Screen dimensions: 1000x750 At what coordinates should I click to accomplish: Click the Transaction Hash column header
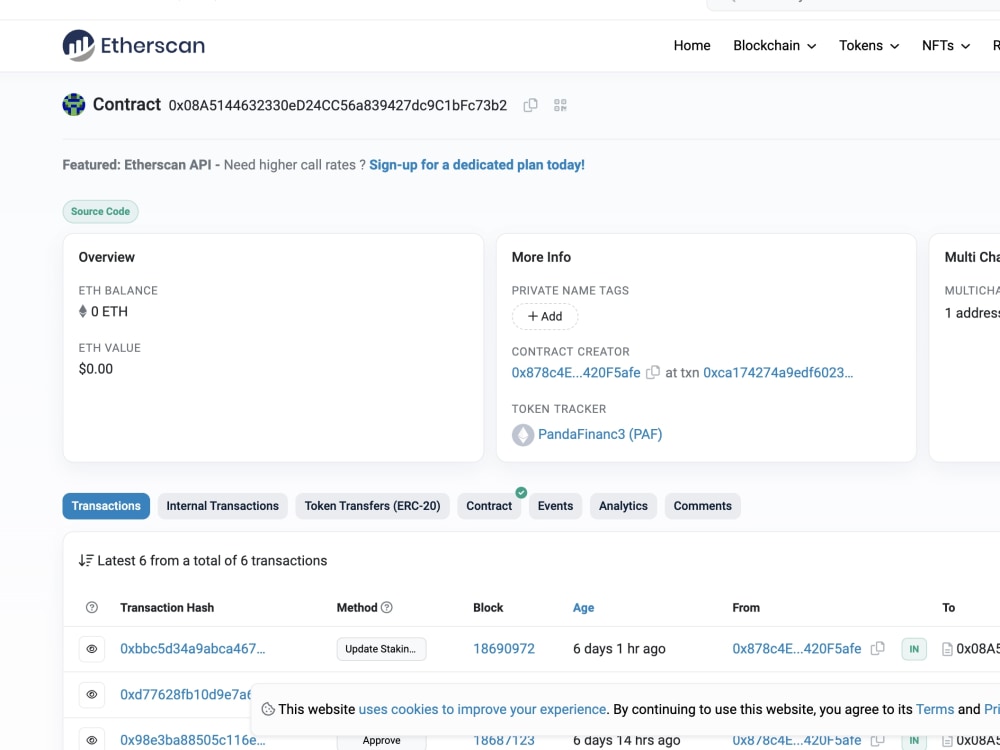click(167, 607)
